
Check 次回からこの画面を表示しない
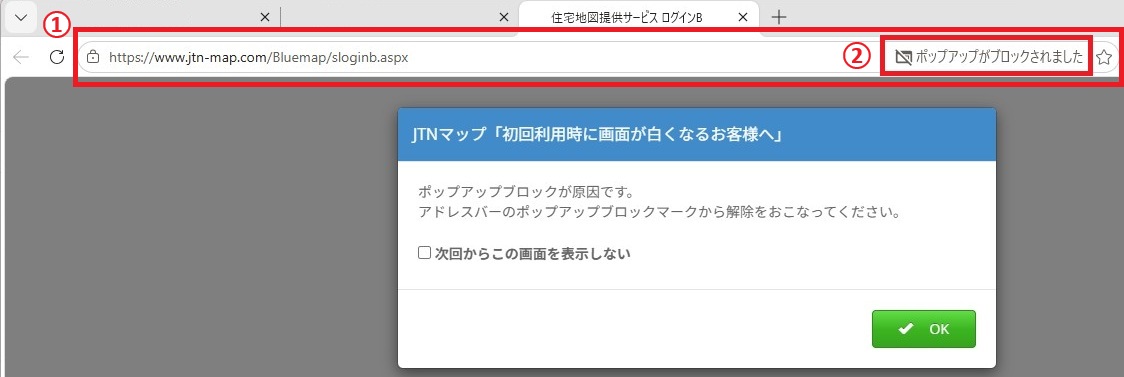click(x=424, y=253)
